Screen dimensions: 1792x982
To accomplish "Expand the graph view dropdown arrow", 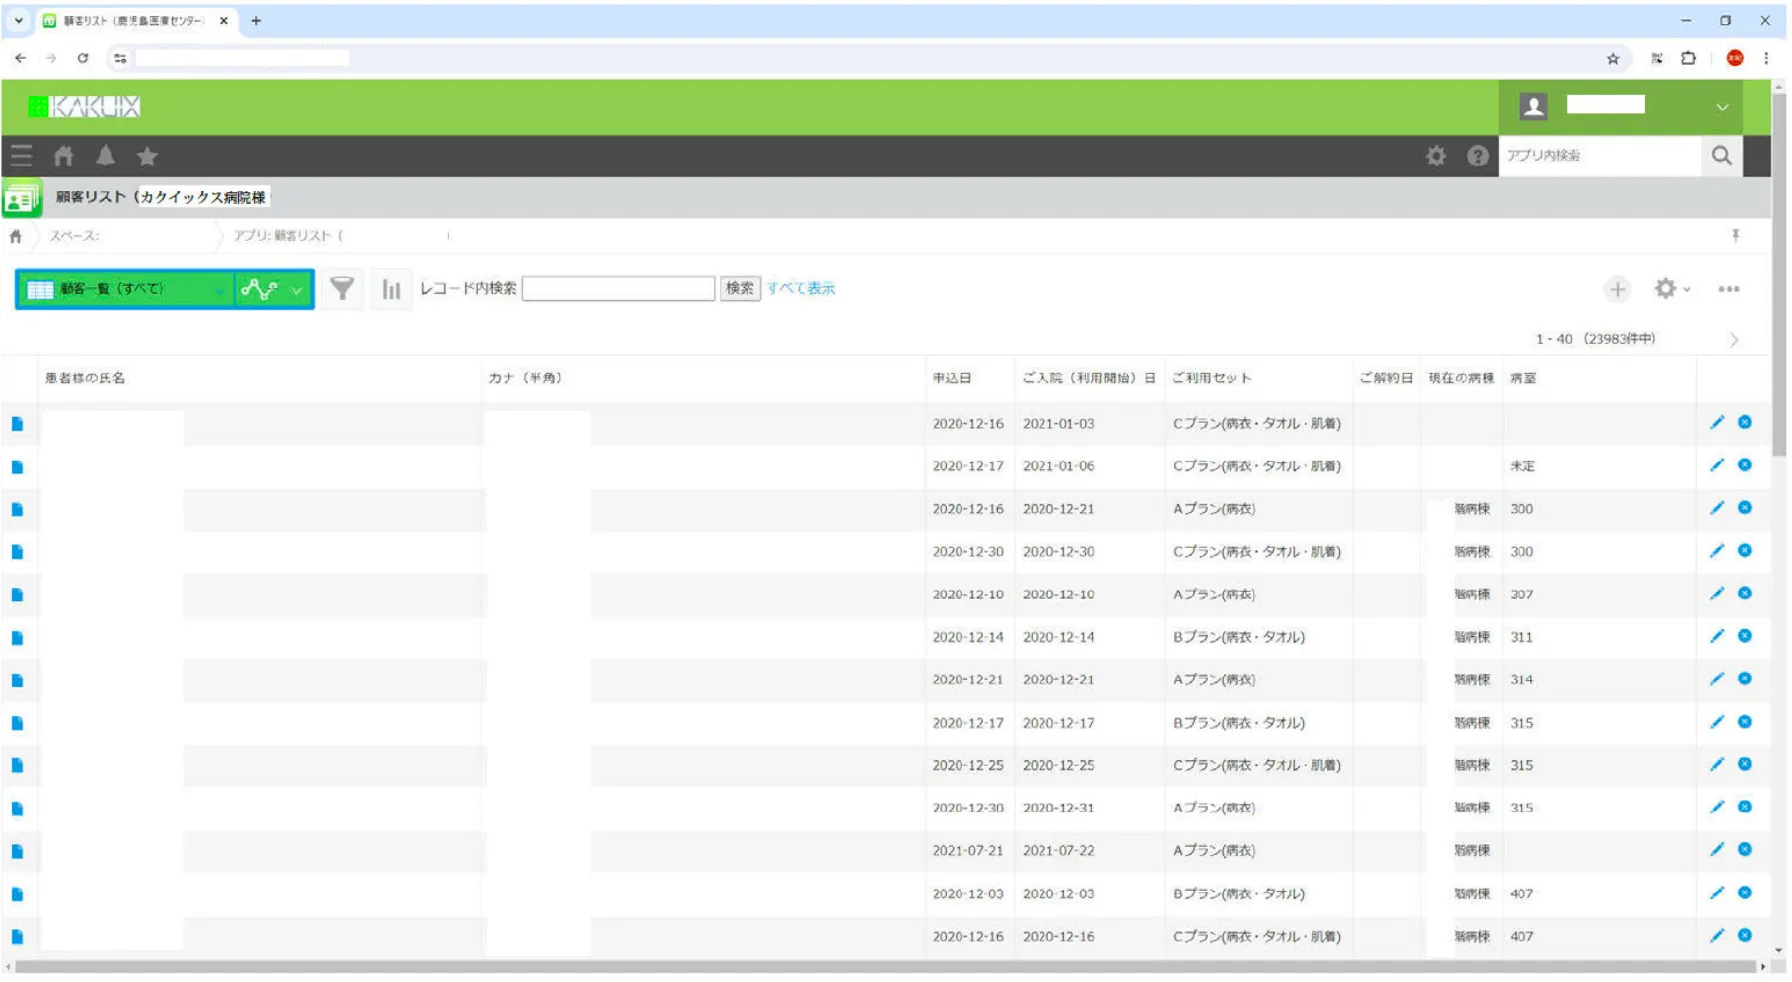I will click(x=297, y=290).
